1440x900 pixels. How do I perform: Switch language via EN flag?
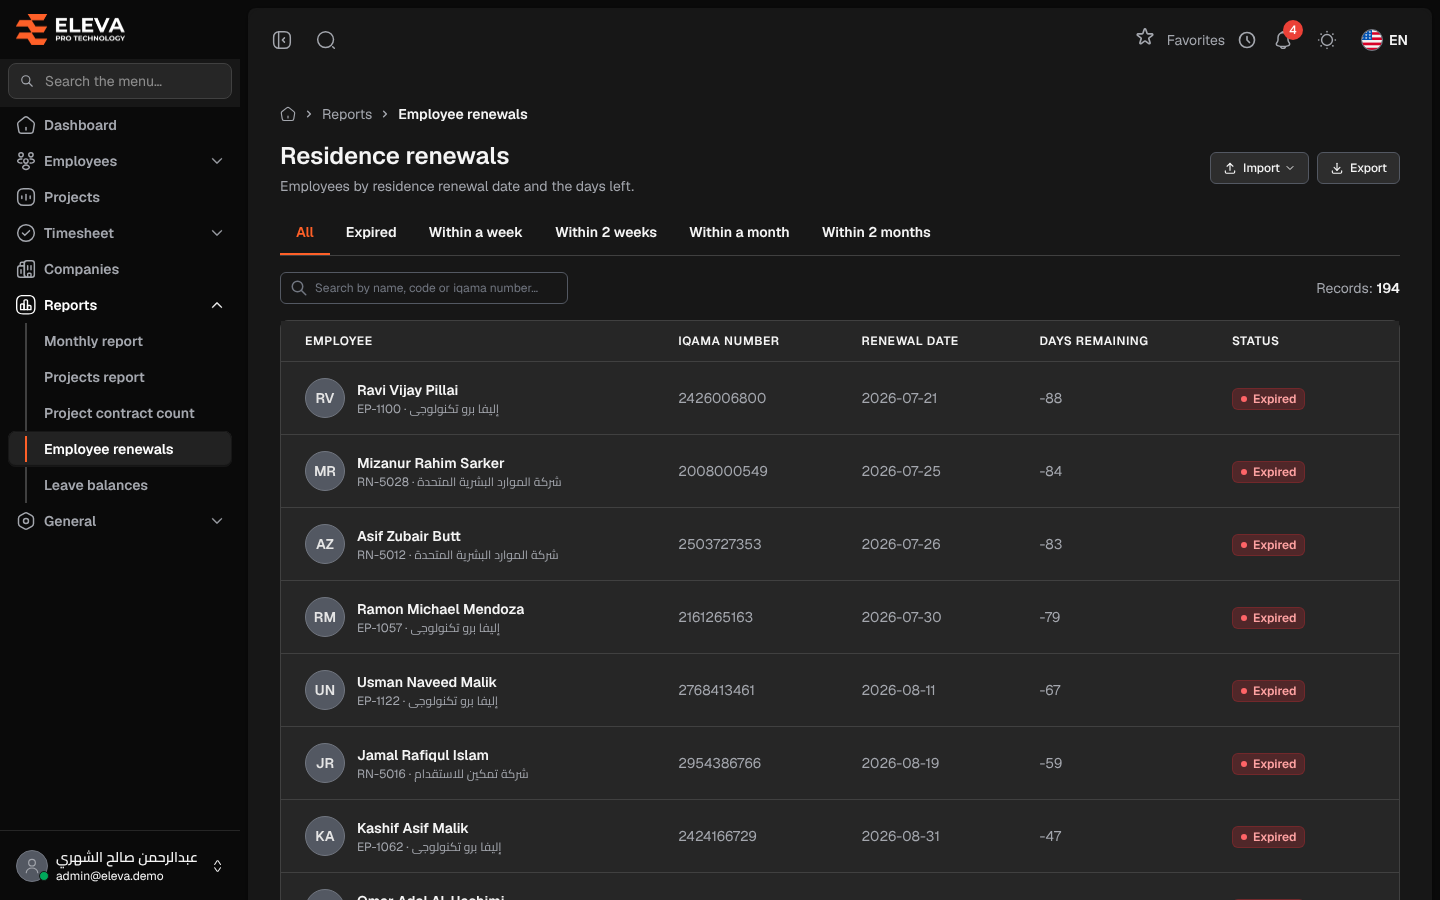coord(1385,40)
